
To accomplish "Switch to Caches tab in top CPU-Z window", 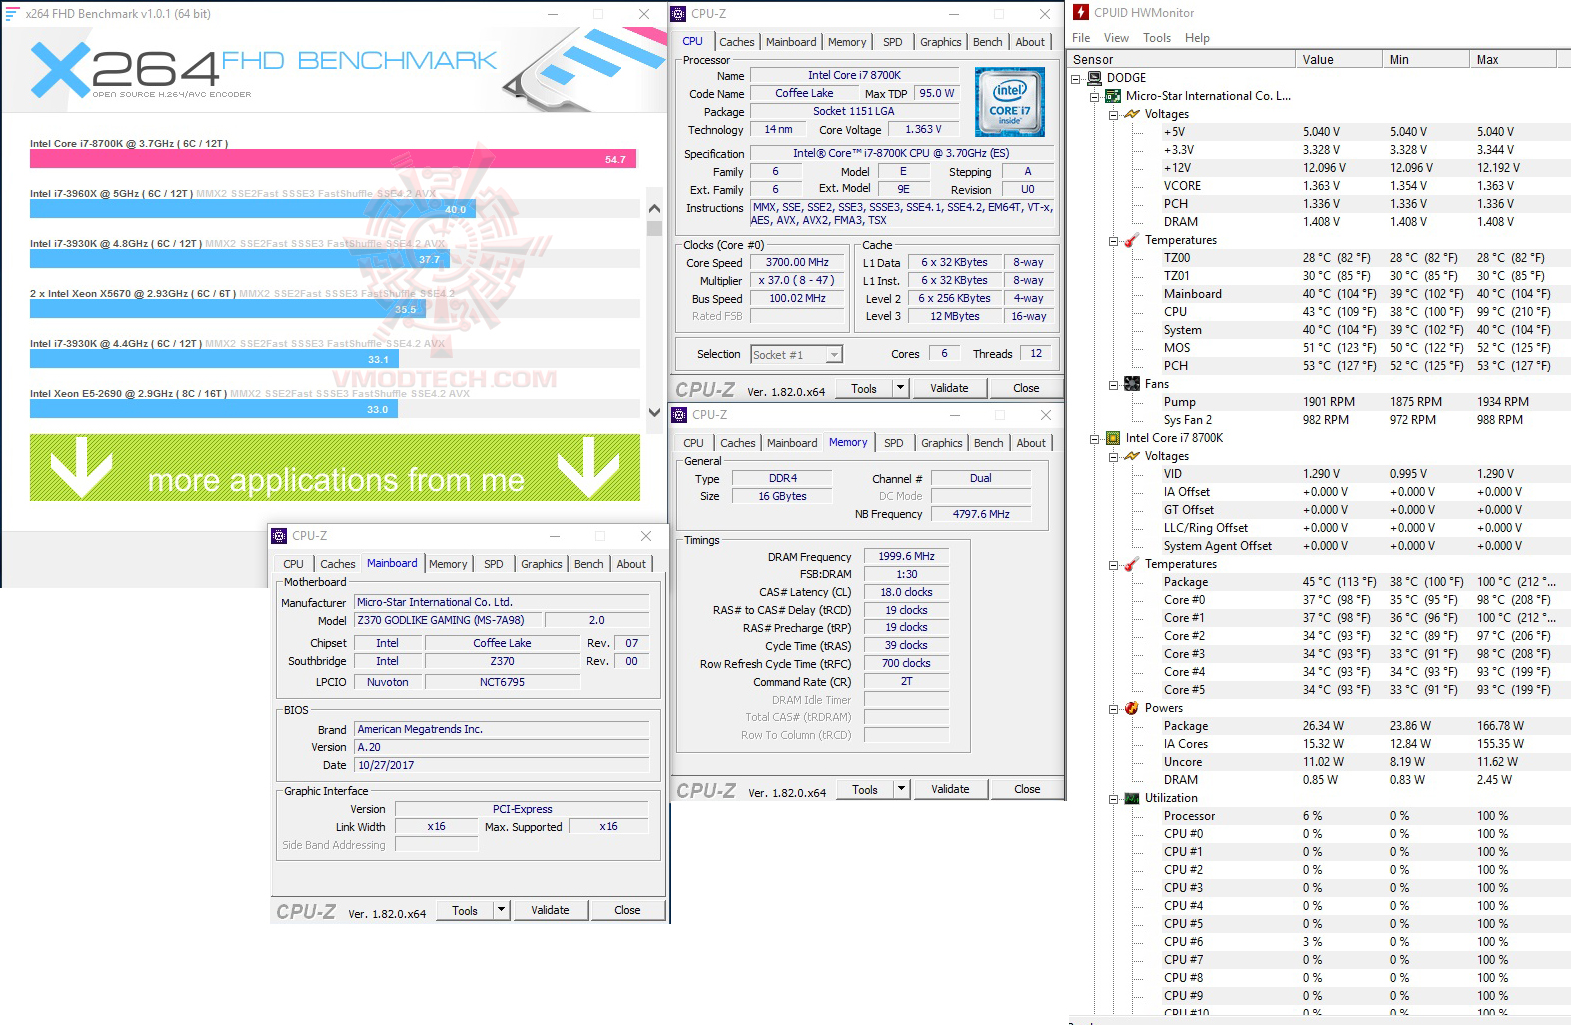I will point(737,42).
